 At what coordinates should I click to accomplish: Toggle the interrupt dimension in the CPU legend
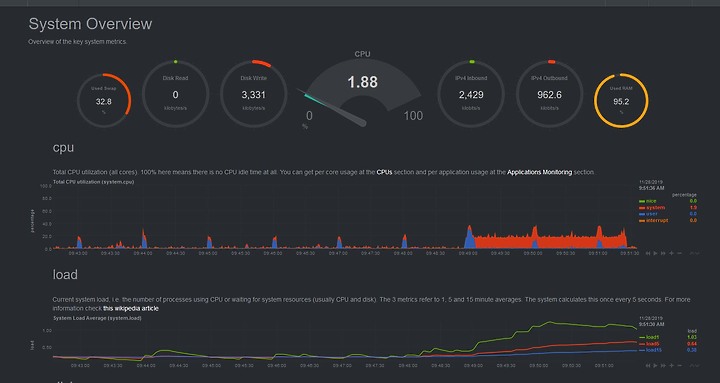(653, 220)
